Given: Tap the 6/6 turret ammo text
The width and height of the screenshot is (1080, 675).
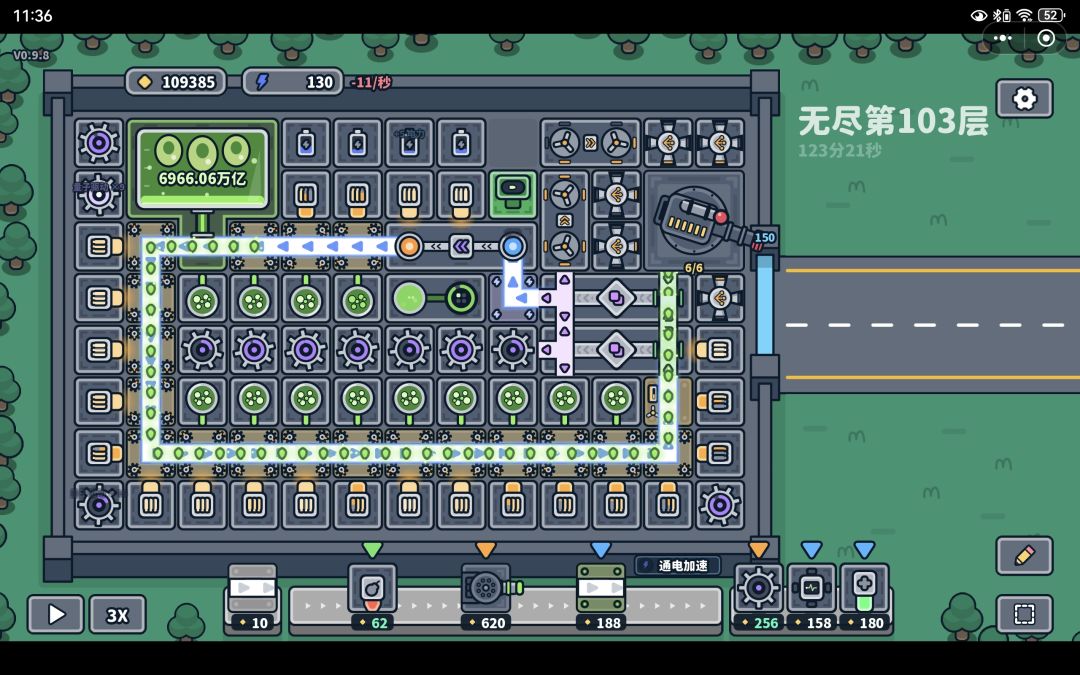Looking at the screenshot, I should coord(694,268).
